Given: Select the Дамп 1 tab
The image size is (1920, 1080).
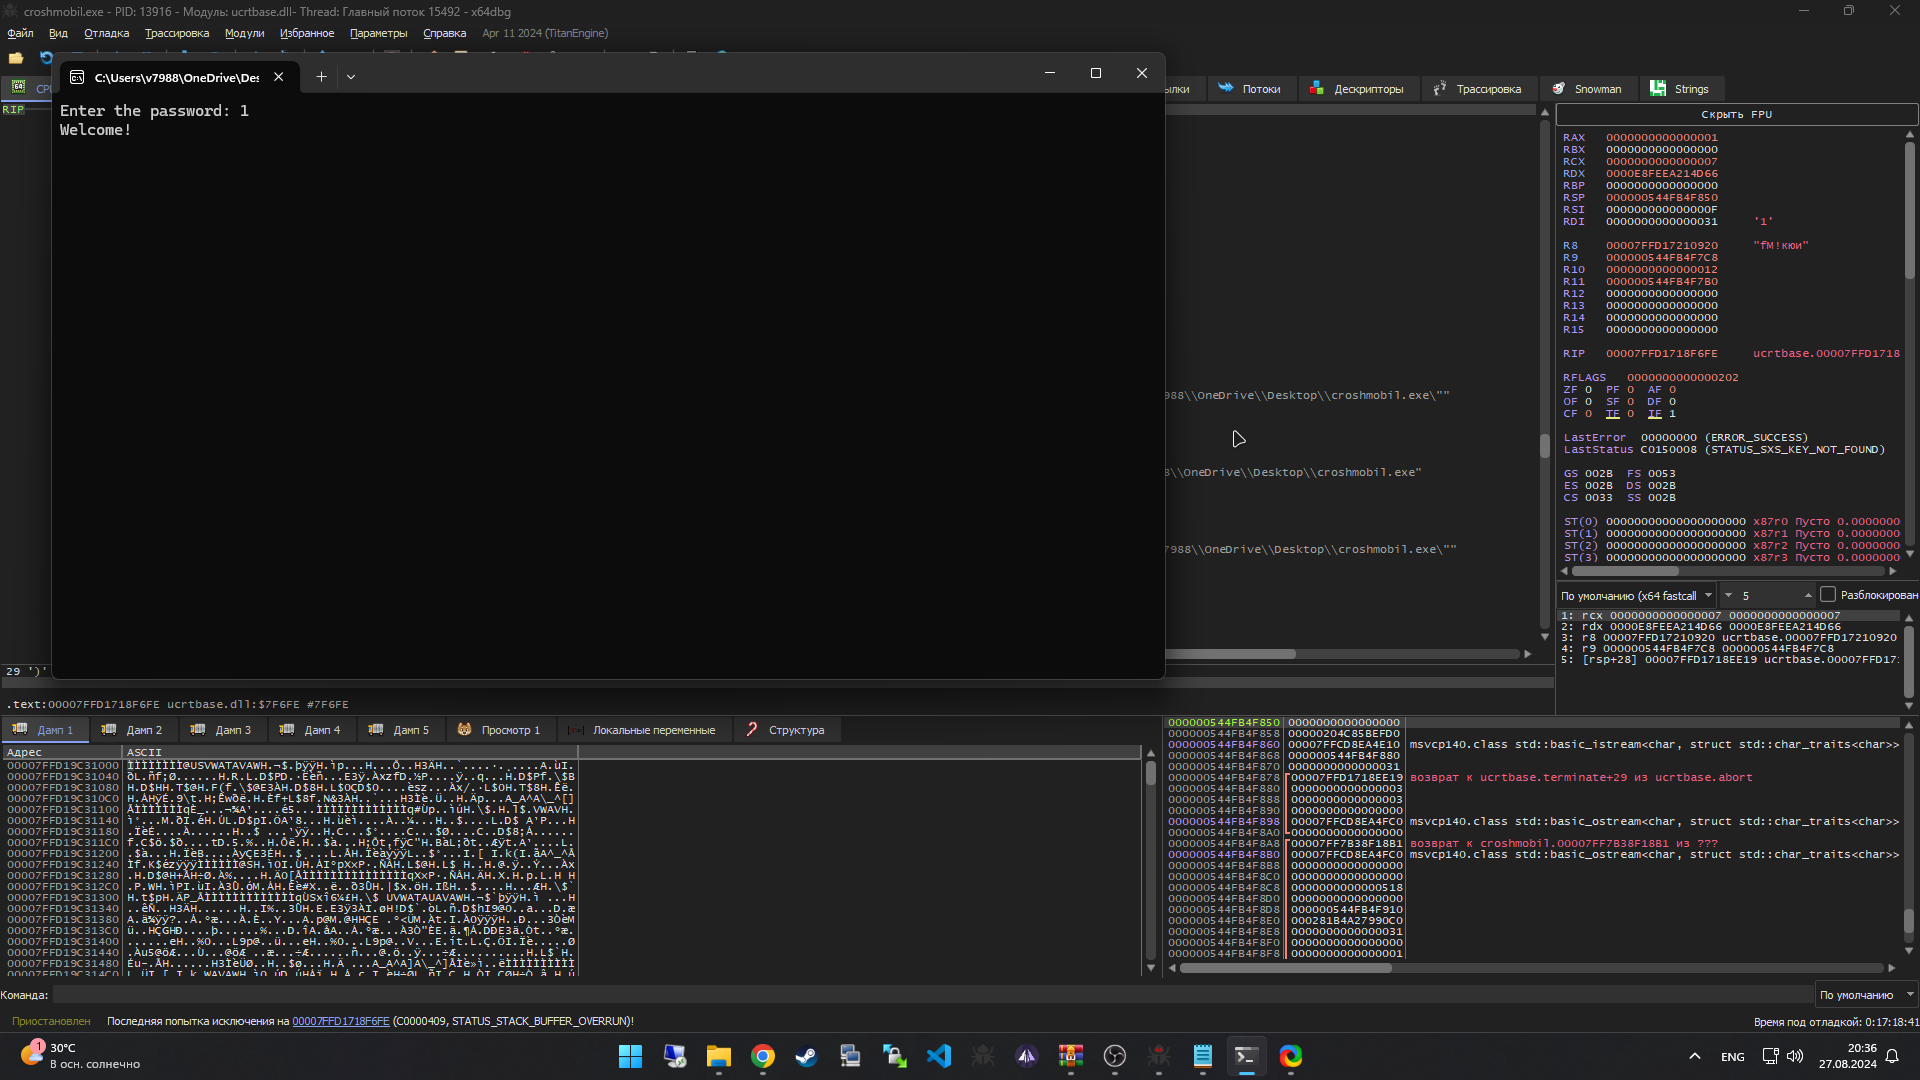Looking at the screenshot, I should pos(45,730).
